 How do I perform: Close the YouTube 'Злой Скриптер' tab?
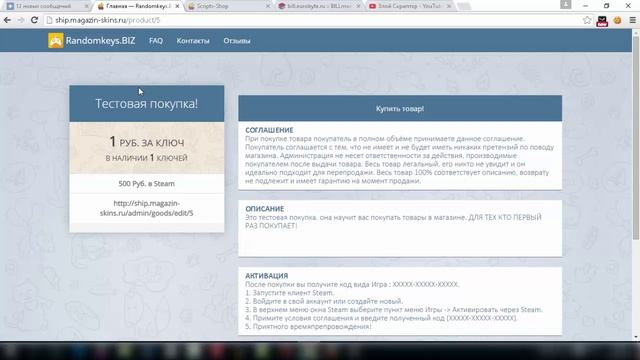pyautogui.click(x=449, y=6)
